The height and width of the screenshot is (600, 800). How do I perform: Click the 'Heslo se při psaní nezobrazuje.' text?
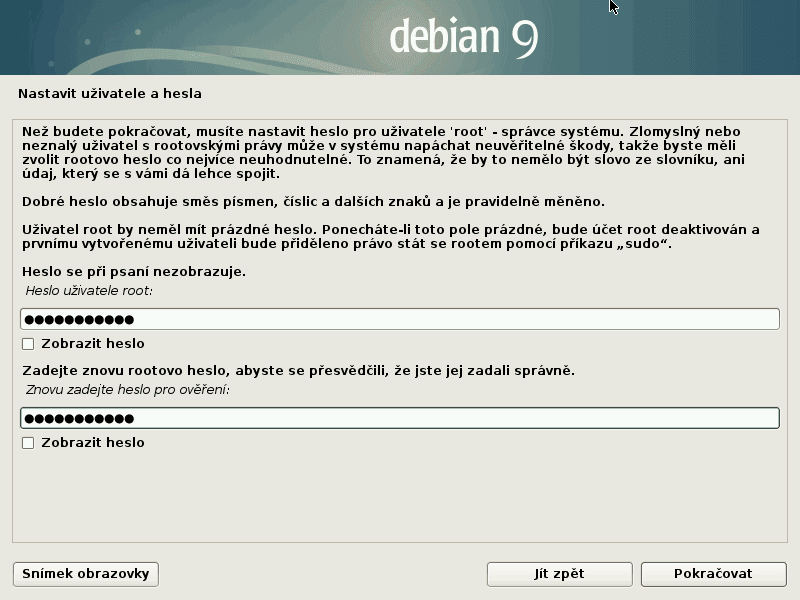(134, 271)
